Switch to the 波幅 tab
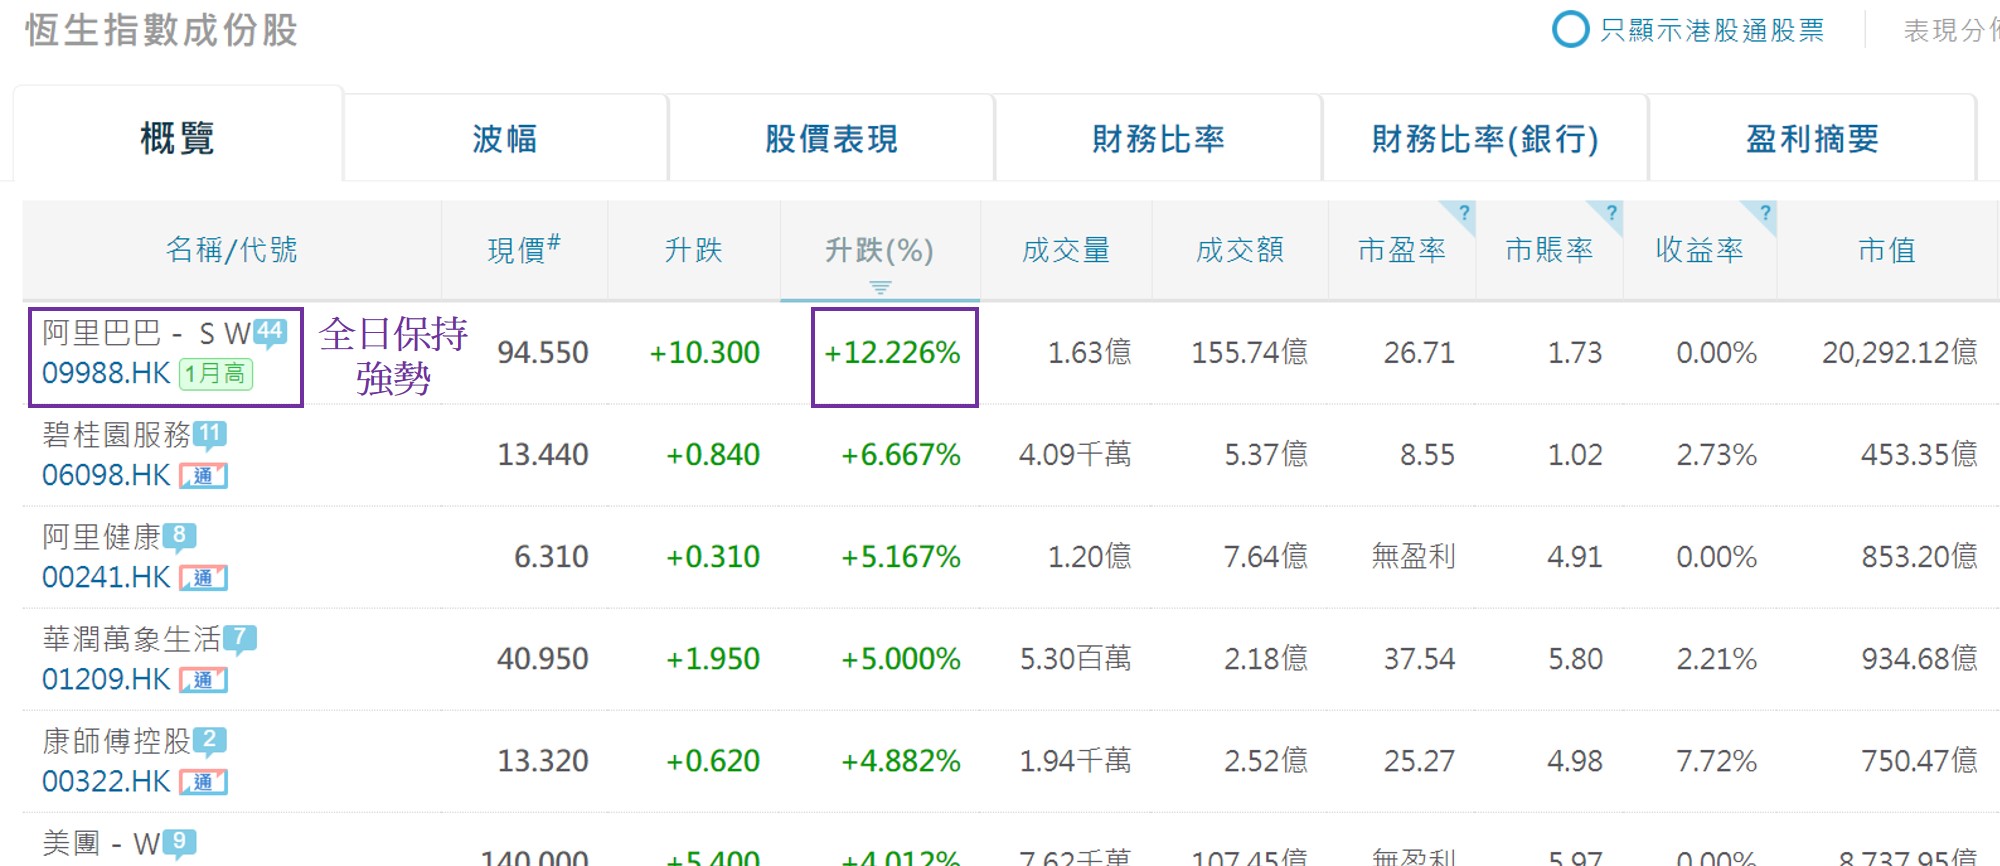The width and height of the screenshot is (2000, 866). coord(505,139)
